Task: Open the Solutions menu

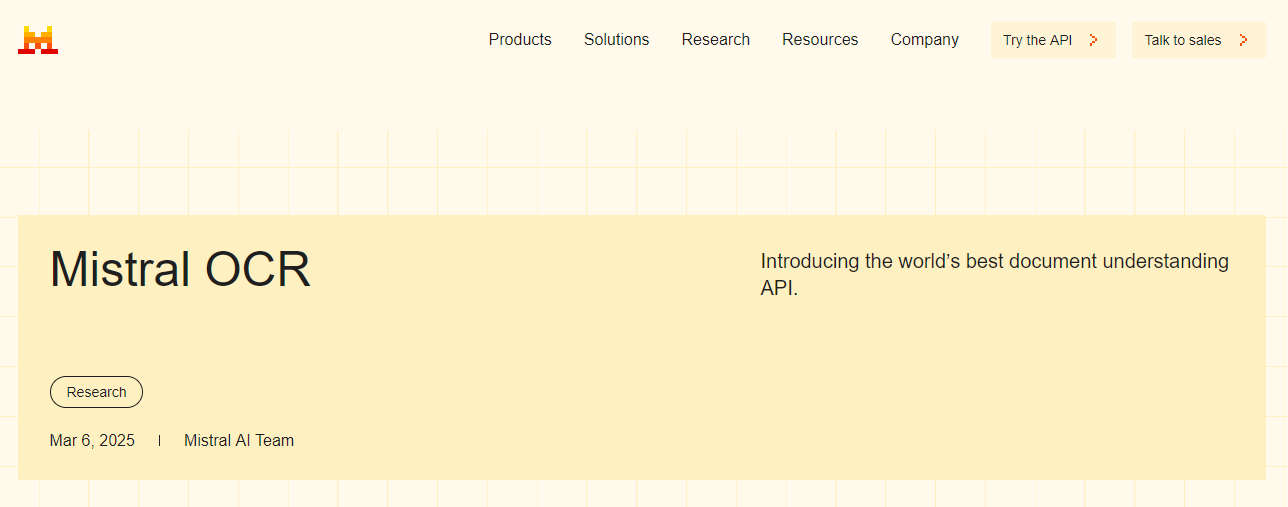Action: (x=616, y=40)
